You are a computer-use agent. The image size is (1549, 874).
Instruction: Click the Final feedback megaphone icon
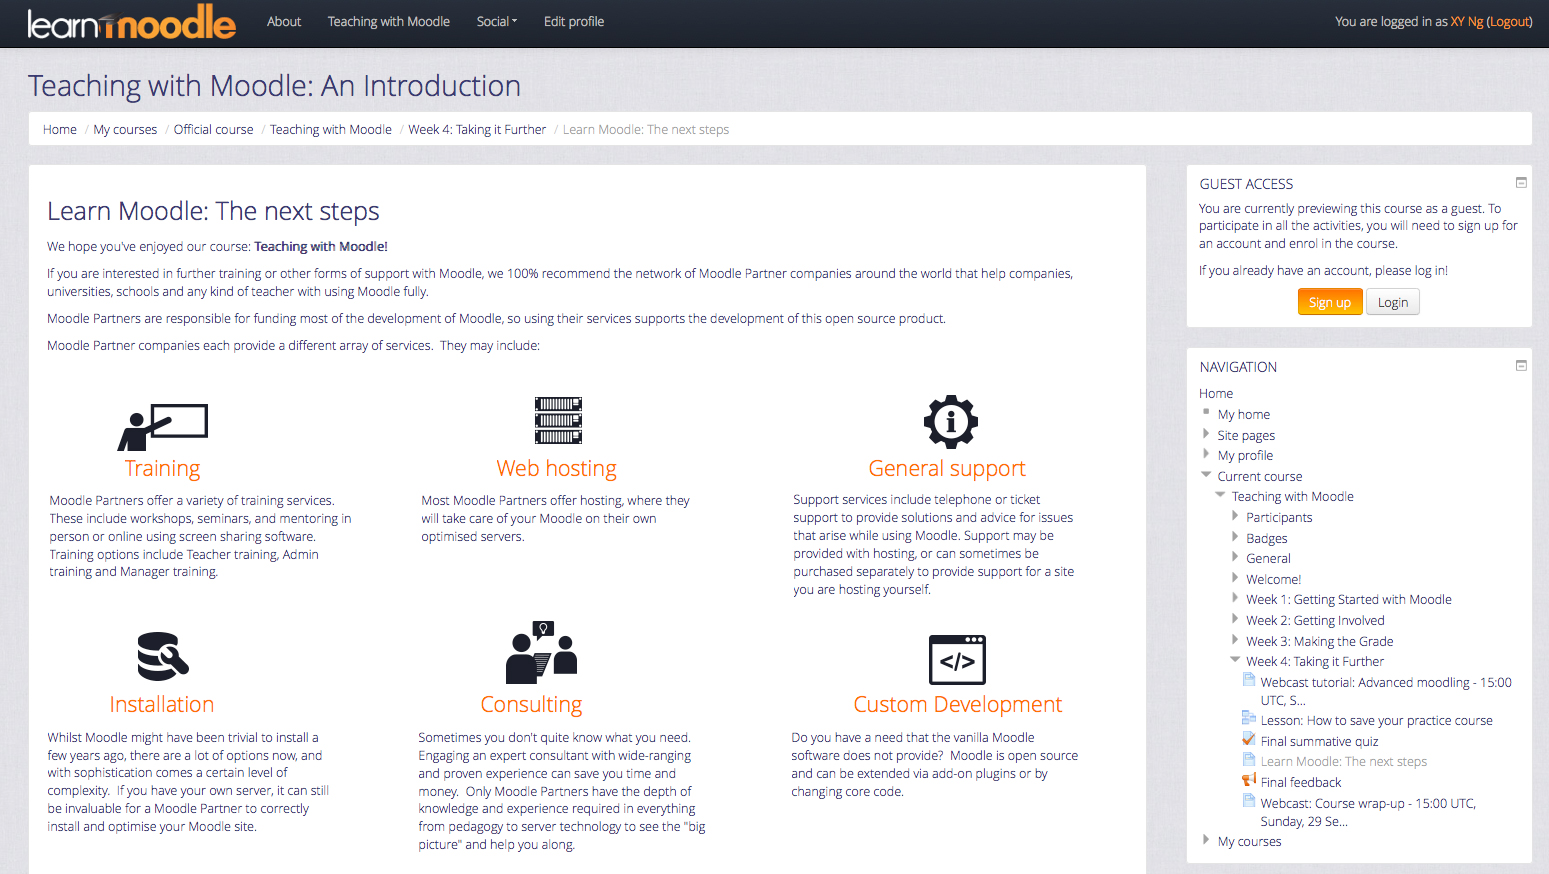pos(1249,780)
